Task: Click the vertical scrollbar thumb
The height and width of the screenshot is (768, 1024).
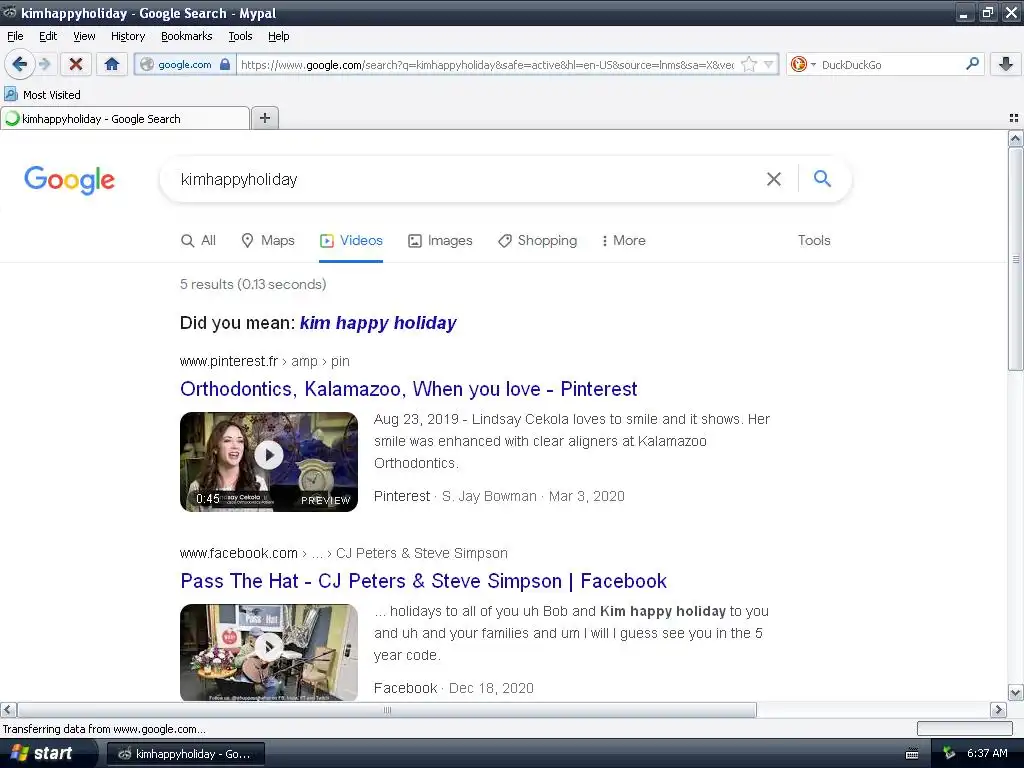Action: click(1016, 259)
